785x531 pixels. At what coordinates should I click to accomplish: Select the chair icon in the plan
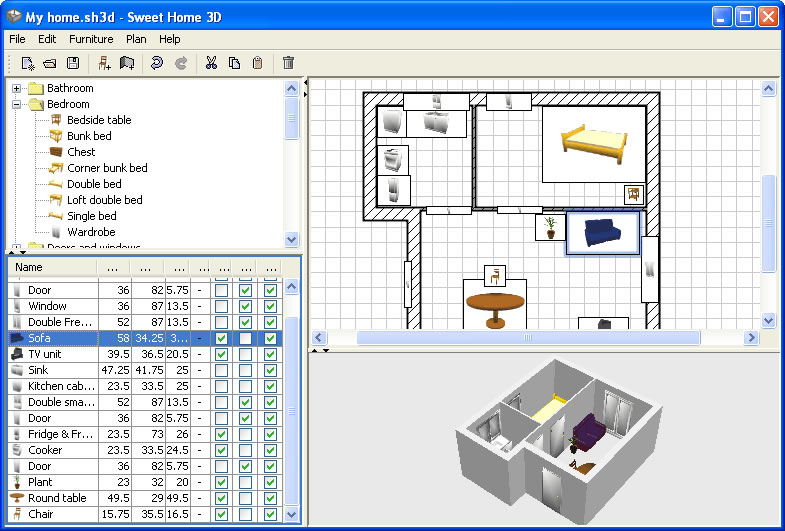495,276
